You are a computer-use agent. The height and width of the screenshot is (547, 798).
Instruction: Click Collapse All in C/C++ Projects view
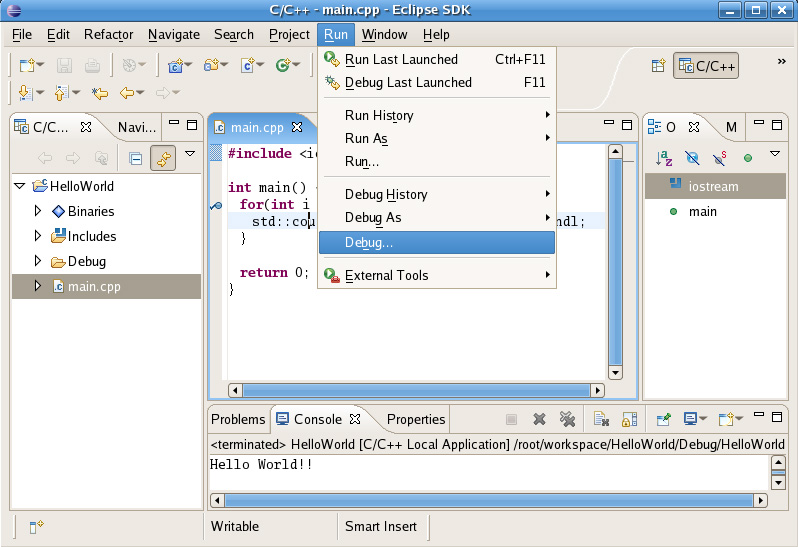[135, 158]
